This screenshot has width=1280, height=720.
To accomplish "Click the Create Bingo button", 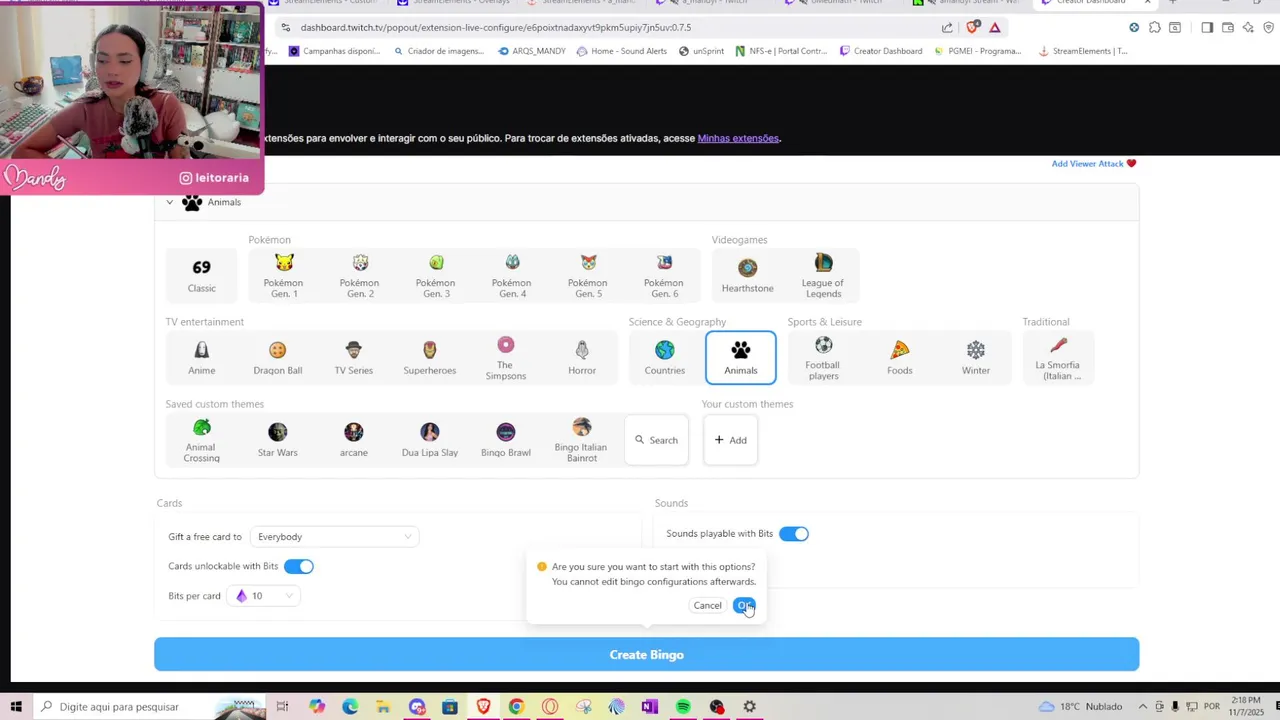I will click(x=646, y=655).
